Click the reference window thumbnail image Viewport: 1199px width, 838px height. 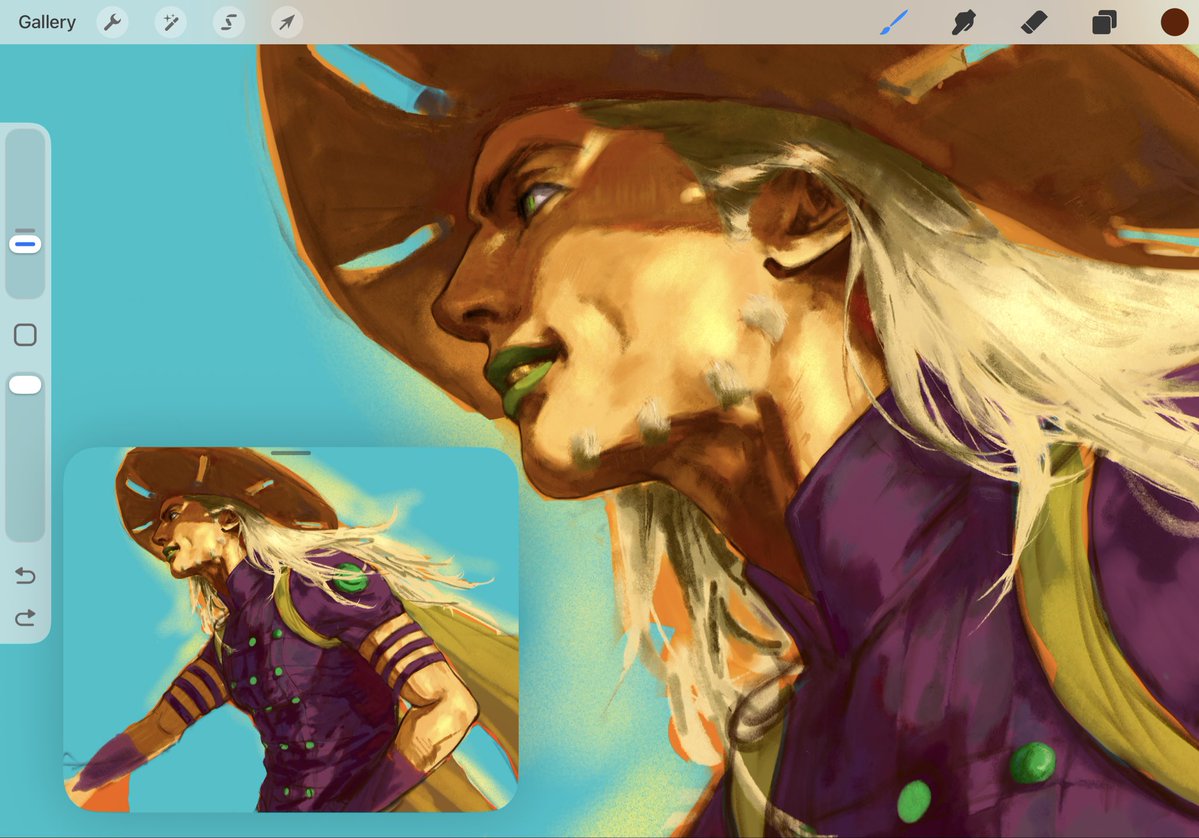291,629
